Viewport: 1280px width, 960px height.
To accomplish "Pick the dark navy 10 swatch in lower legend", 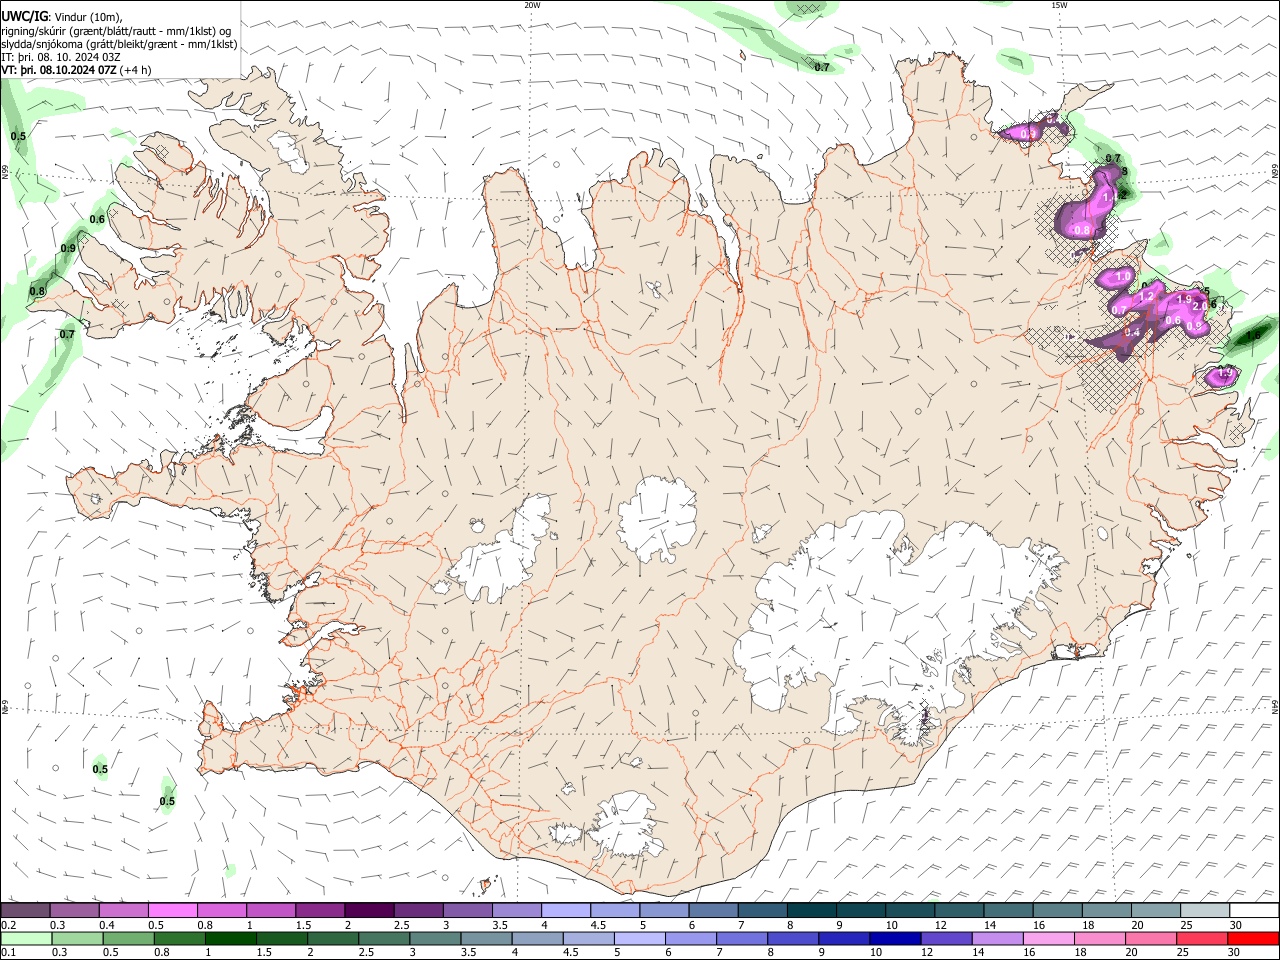I will (896, 938).
